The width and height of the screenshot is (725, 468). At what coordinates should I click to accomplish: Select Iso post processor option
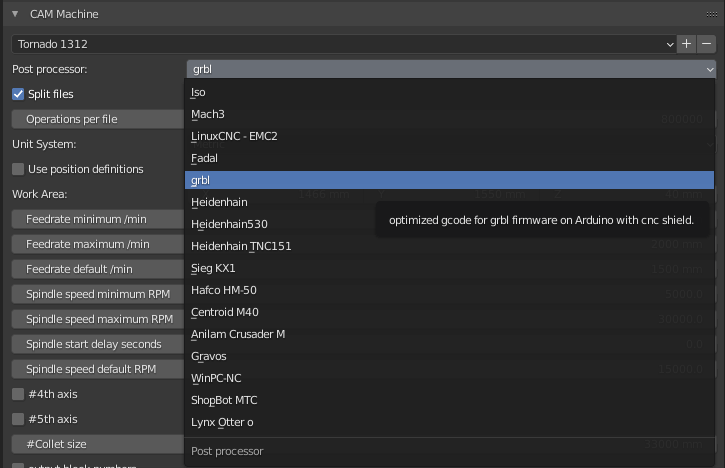pyautogui.click(x=198, y=92)
